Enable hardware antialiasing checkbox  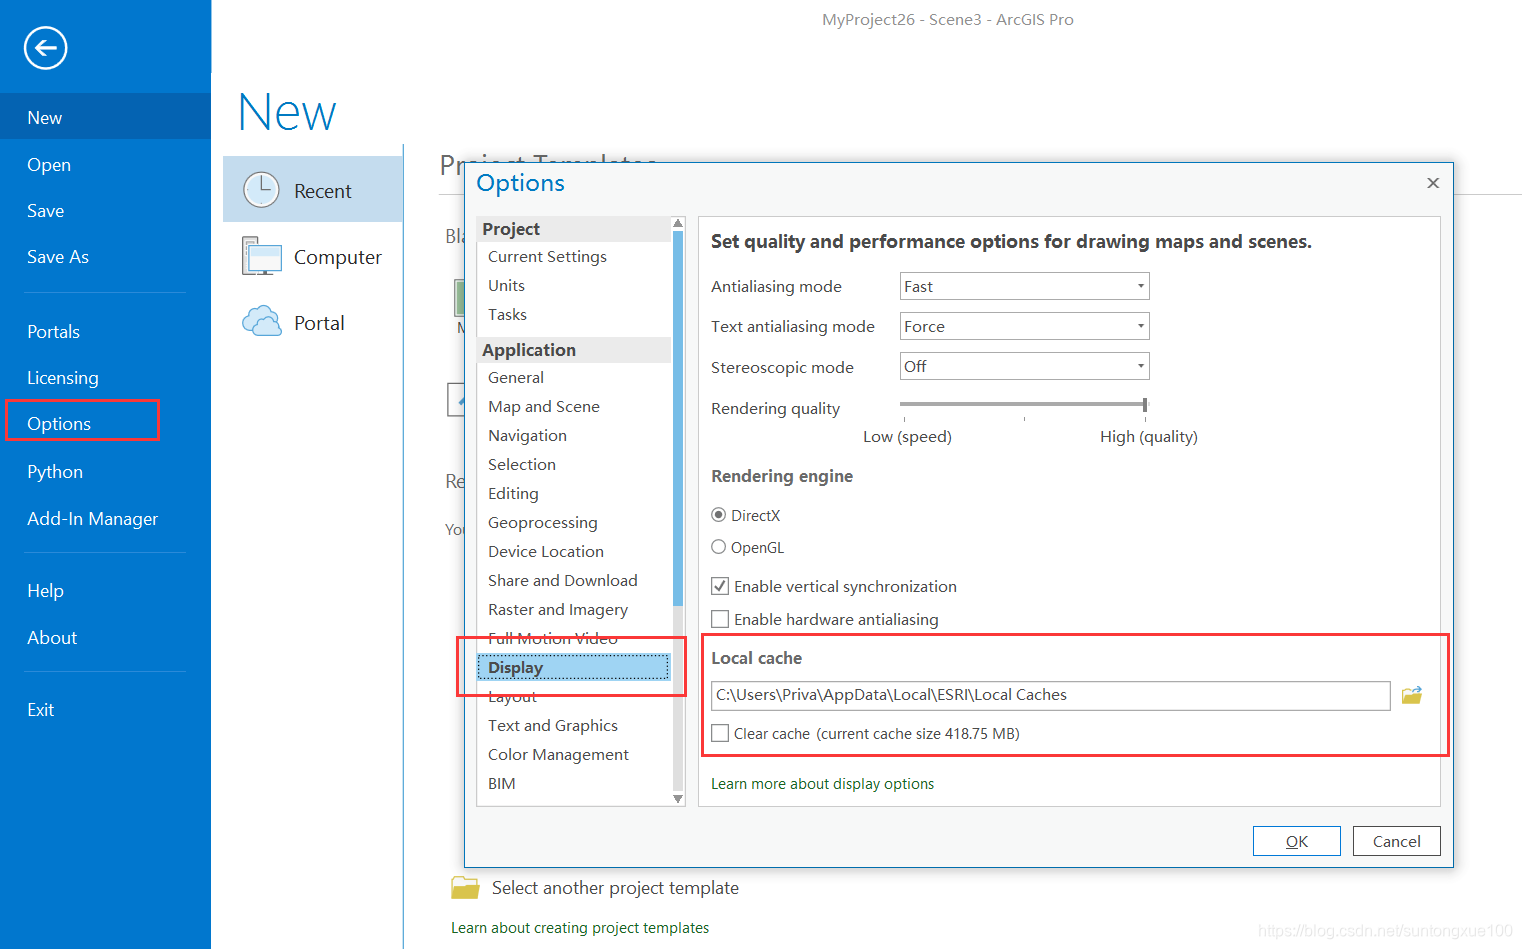(720, 619)
